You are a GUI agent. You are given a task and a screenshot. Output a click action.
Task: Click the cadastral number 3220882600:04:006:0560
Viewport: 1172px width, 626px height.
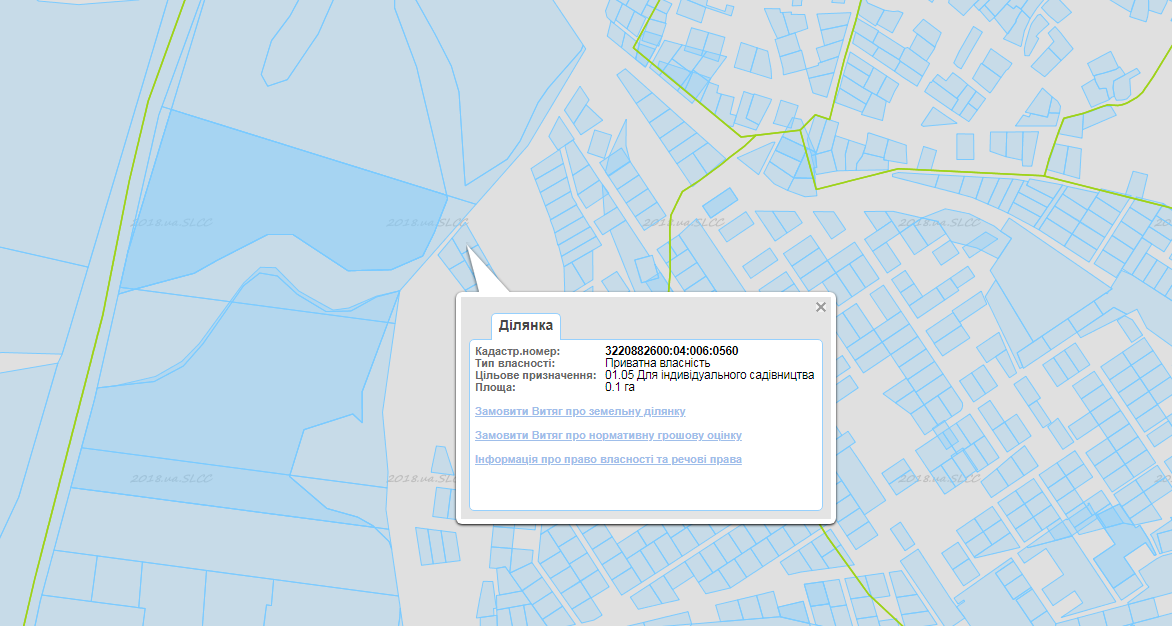click(671, 351)
